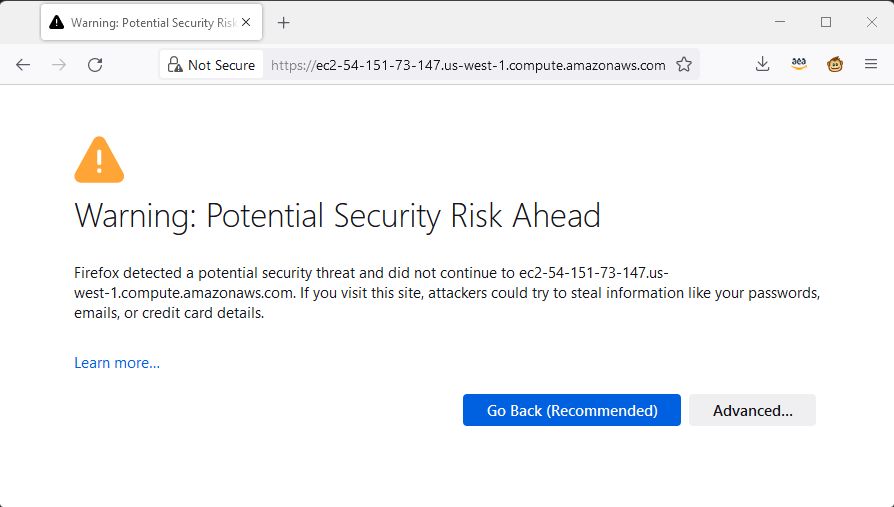The height and width of the screenshot is (507, 894).
Task: Reload the current page
Action: [95, 65]
